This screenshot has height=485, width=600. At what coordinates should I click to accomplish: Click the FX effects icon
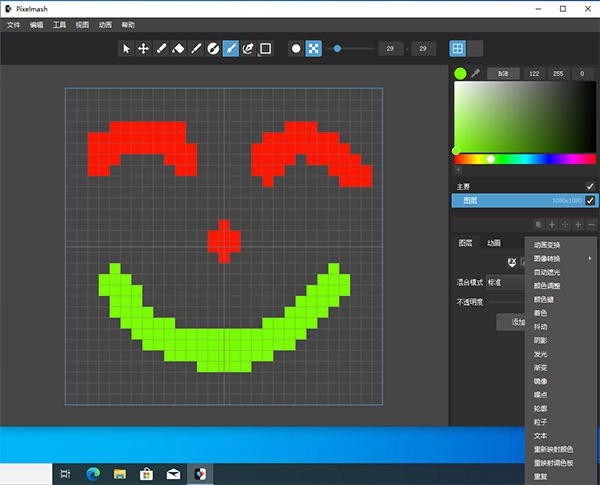[x=512, y=262]
